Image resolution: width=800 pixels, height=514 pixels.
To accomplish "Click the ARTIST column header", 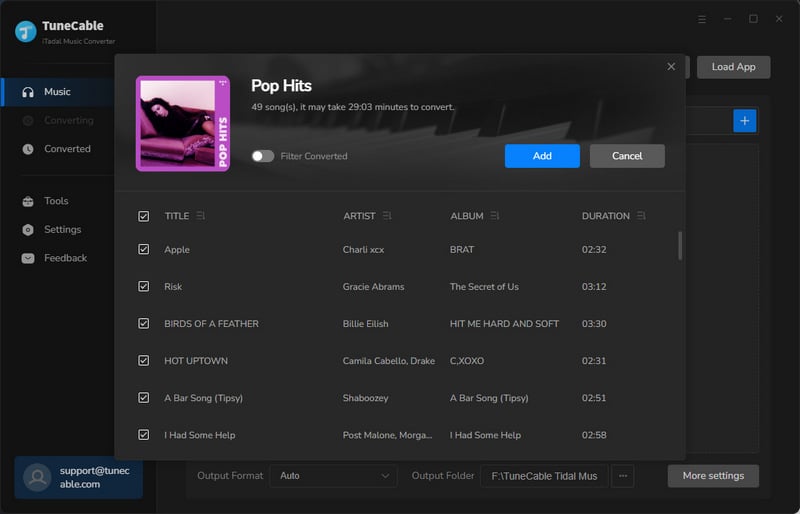I will 359,216.
